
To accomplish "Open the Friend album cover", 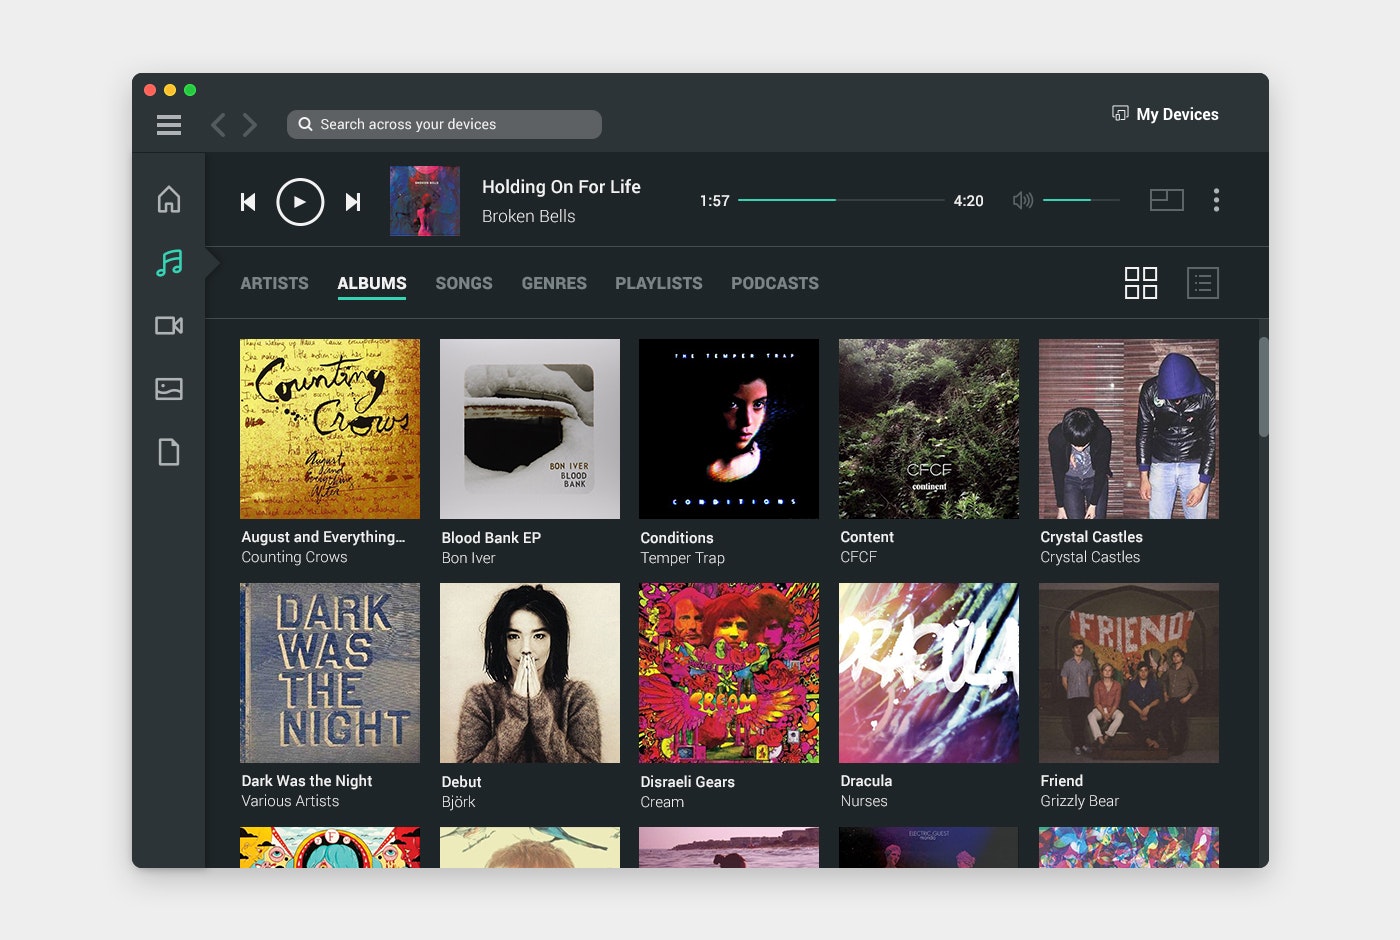I will [x=1129, y=673].
